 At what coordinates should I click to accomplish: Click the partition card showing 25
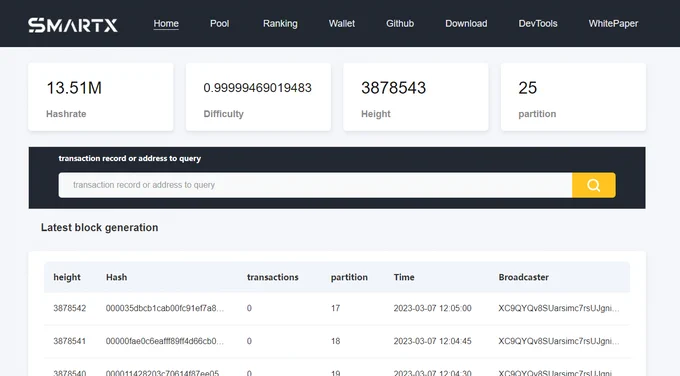coord(573,97)
